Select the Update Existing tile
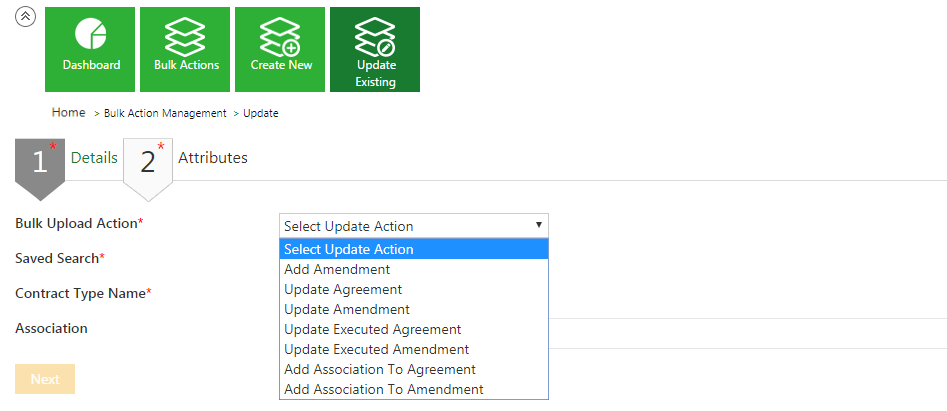 click(x=376, y=49)
